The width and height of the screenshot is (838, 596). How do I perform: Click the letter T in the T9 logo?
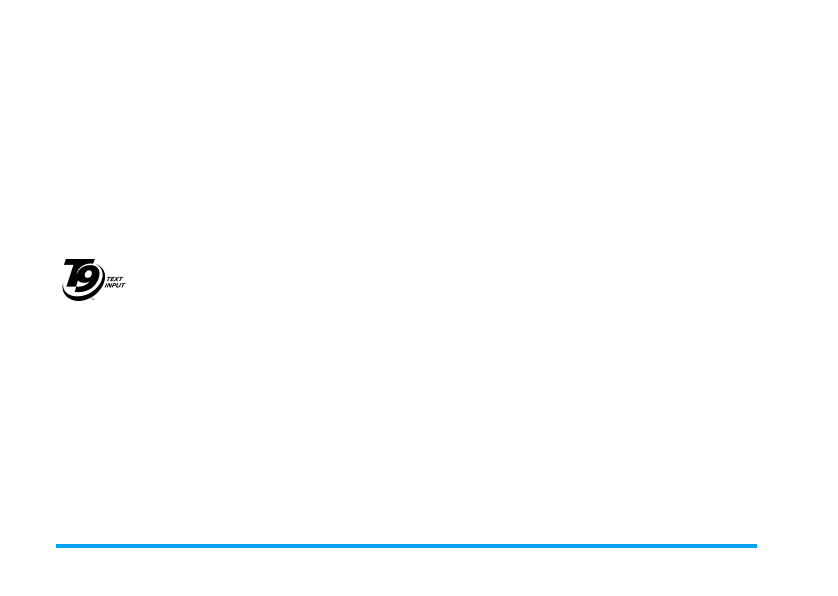pos(73,273)
